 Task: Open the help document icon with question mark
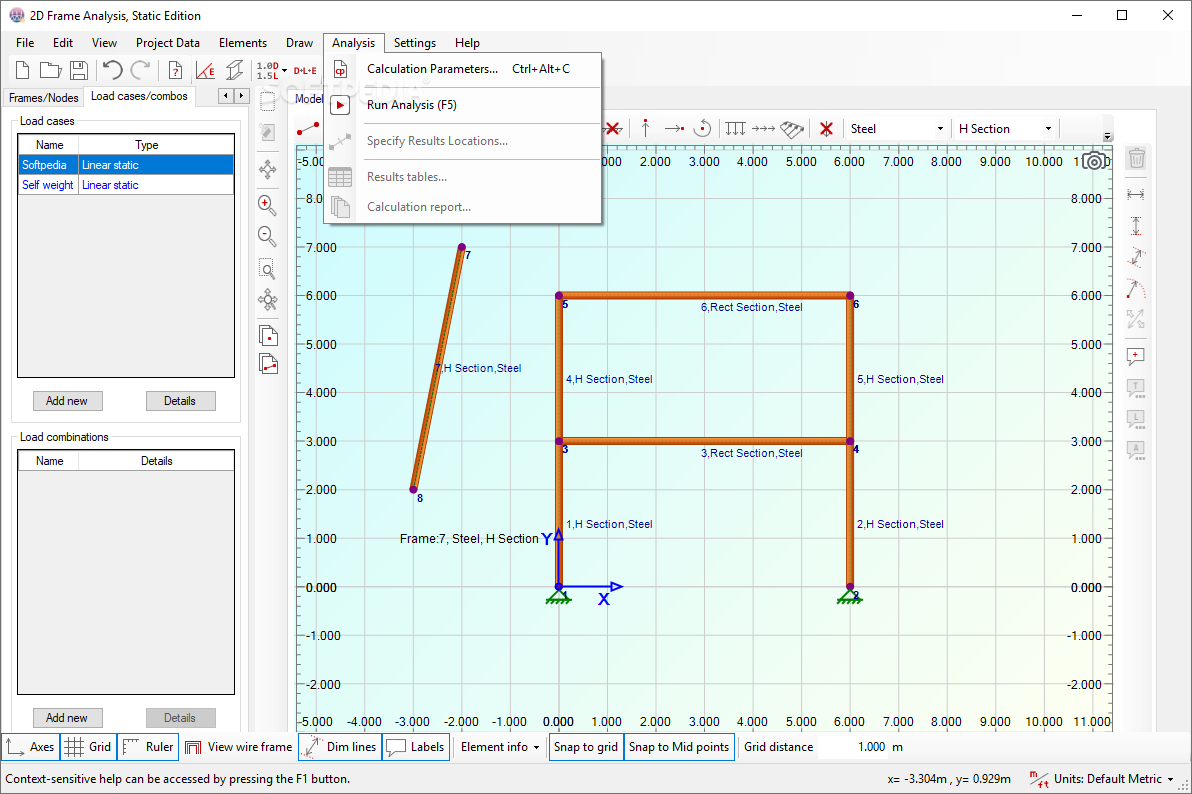[x=175, y=70]
